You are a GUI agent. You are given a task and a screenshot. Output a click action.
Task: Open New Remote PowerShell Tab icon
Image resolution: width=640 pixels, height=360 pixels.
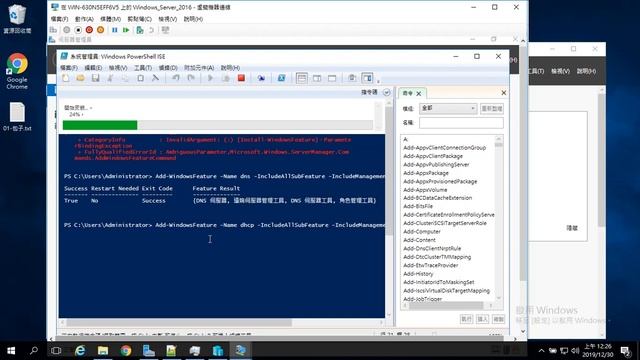click(x=261, y=78)
